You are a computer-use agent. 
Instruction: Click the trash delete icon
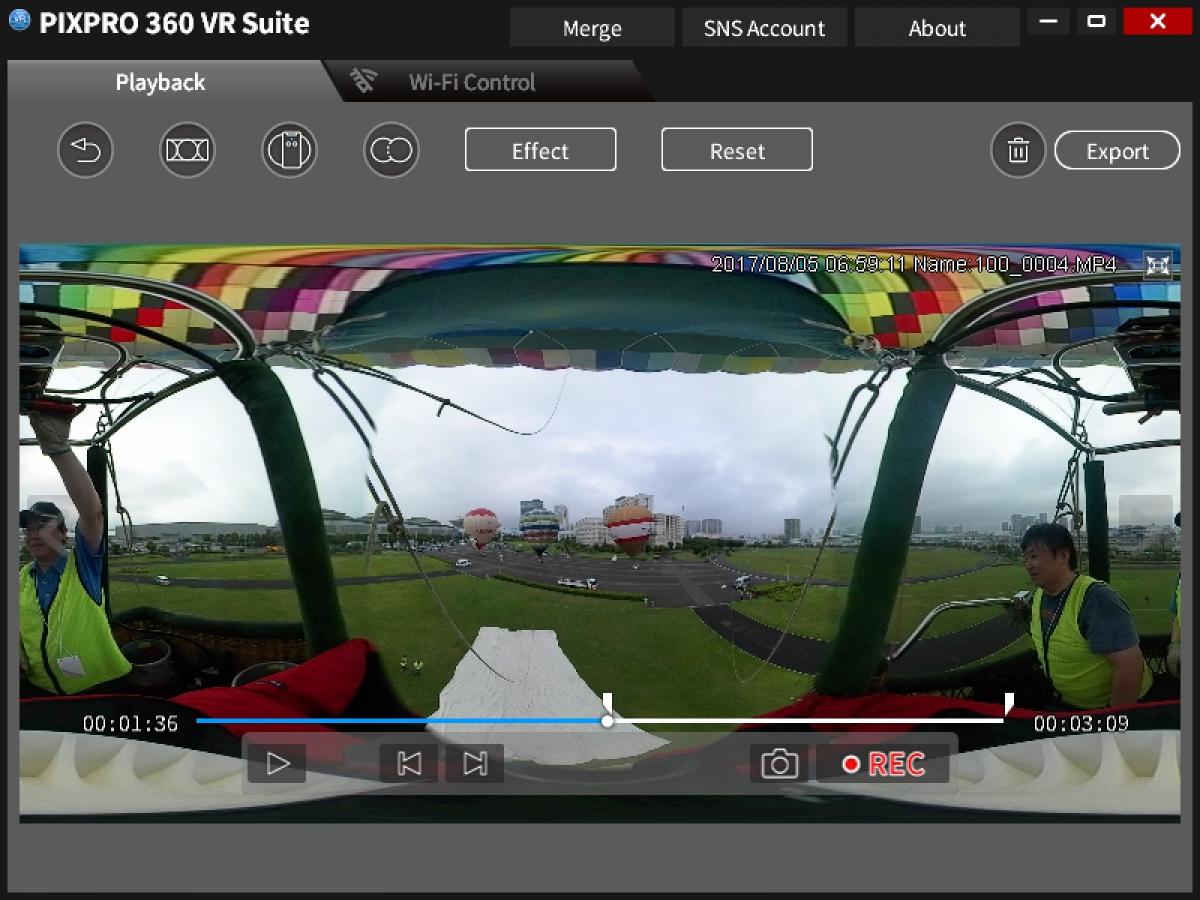[x=1019, y=151]
